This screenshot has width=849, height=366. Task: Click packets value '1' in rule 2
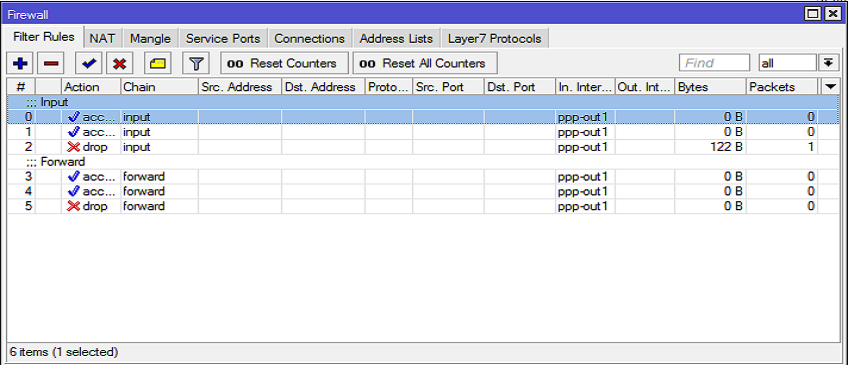tap(811, 147)
